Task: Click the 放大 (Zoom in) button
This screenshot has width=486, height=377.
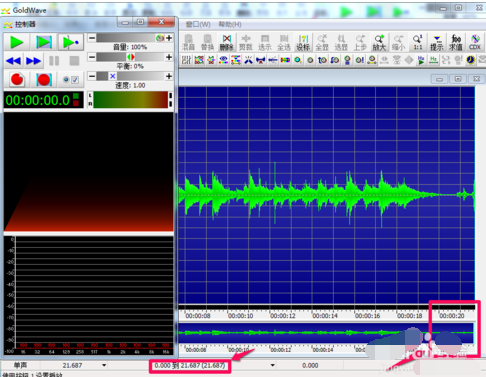Action: [379, 43]
